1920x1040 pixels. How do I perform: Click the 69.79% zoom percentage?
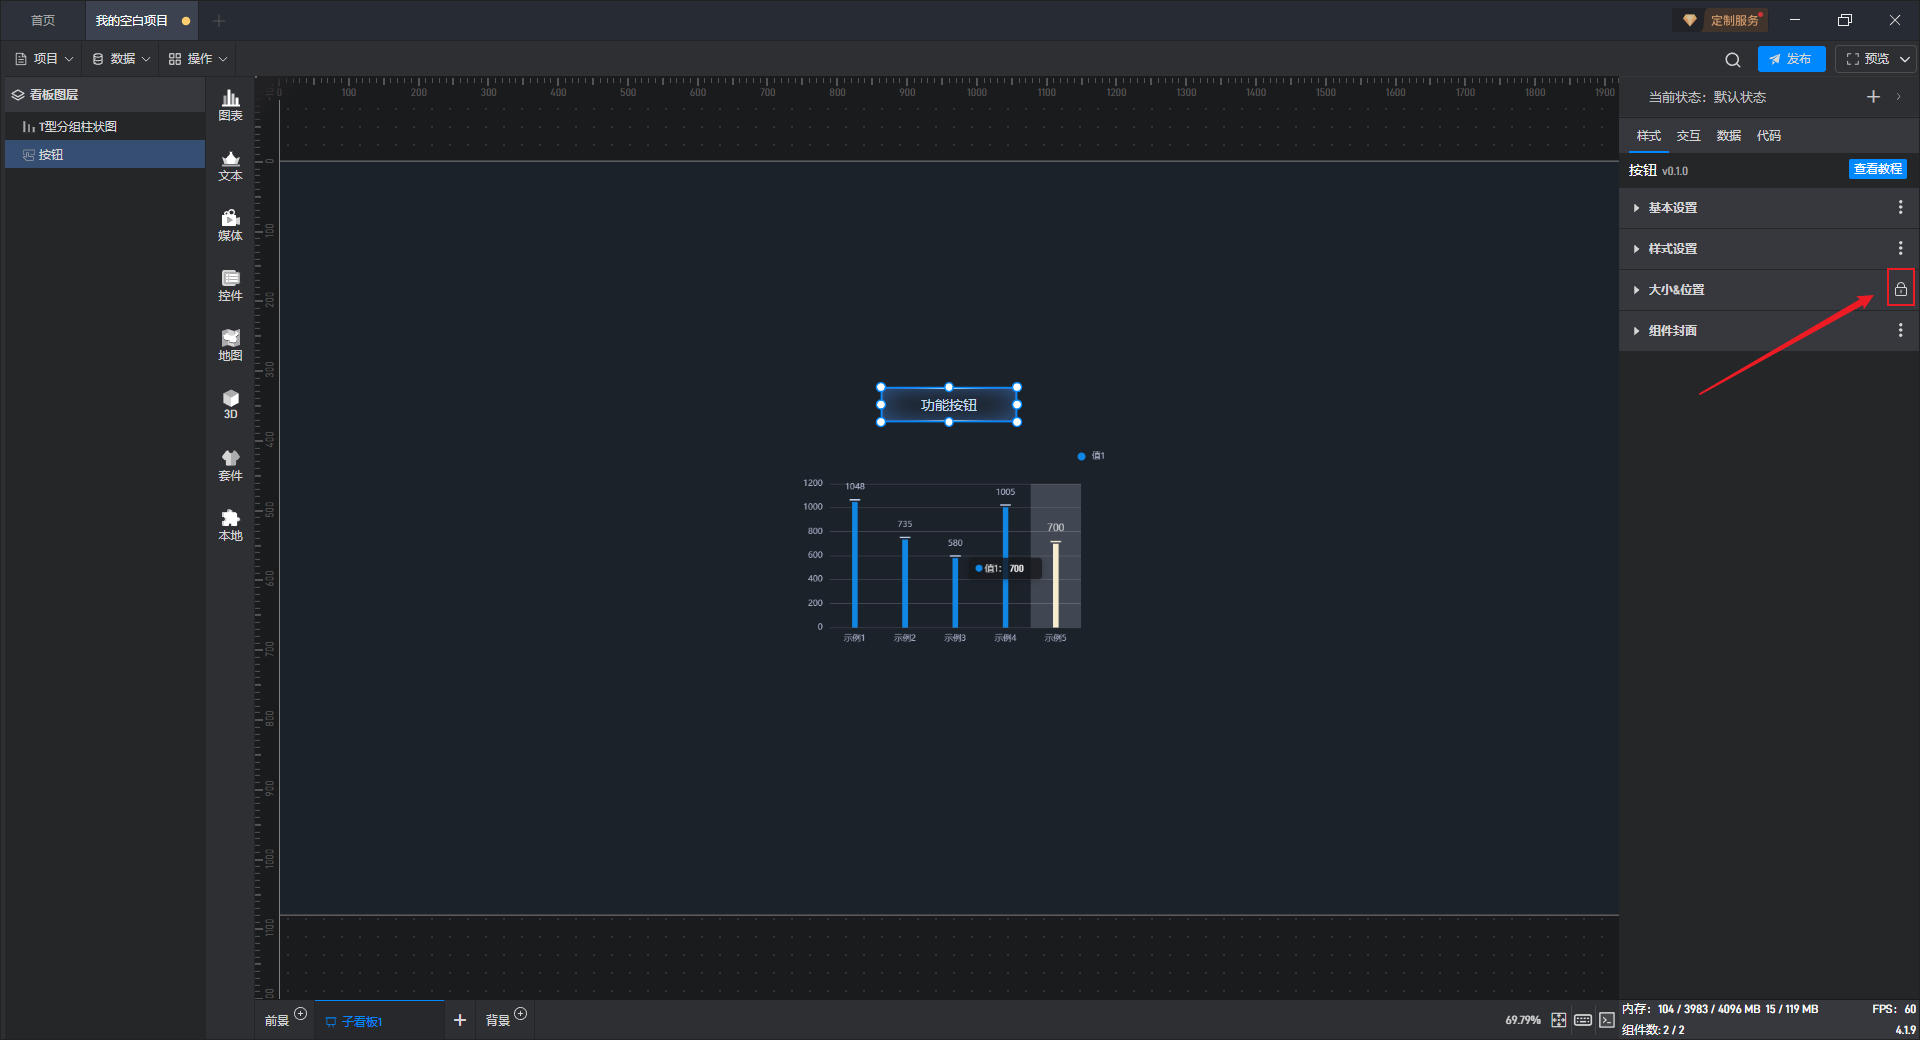point(1523,1020)
